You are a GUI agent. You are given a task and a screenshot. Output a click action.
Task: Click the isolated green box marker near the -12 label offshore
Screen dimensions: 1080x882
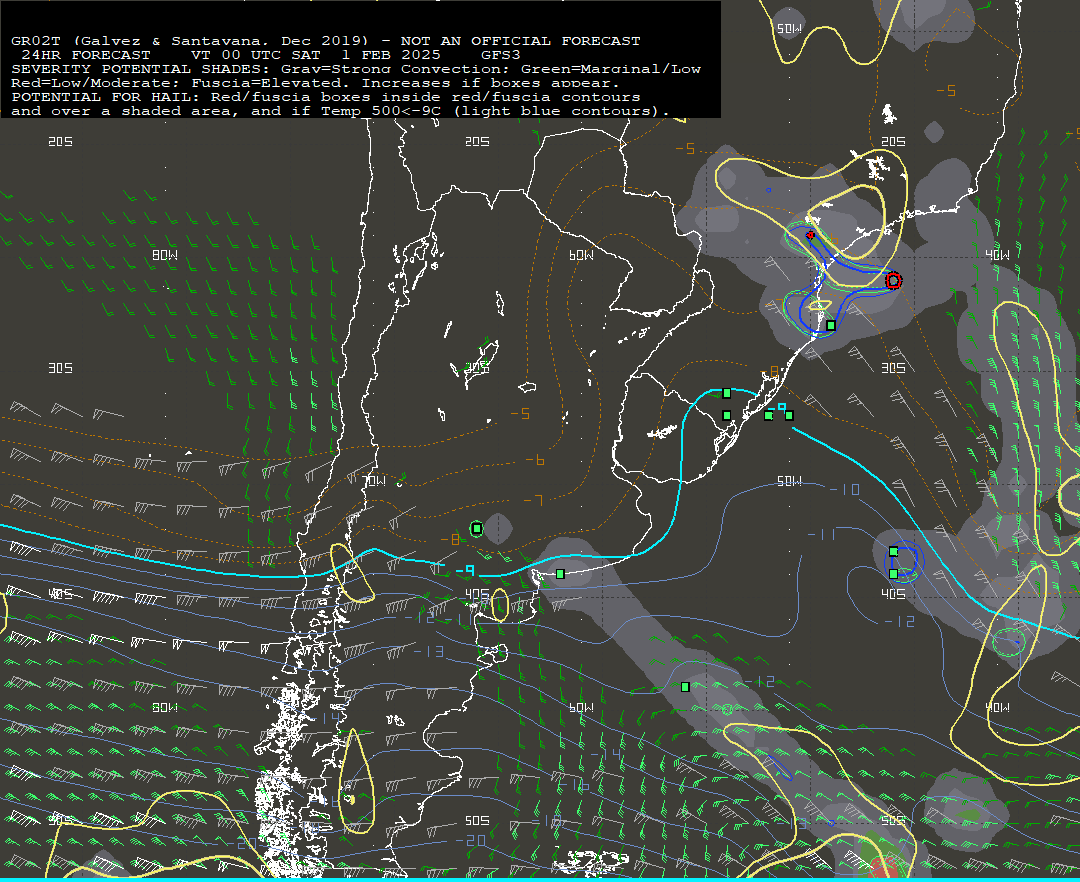tap(685, 686)
